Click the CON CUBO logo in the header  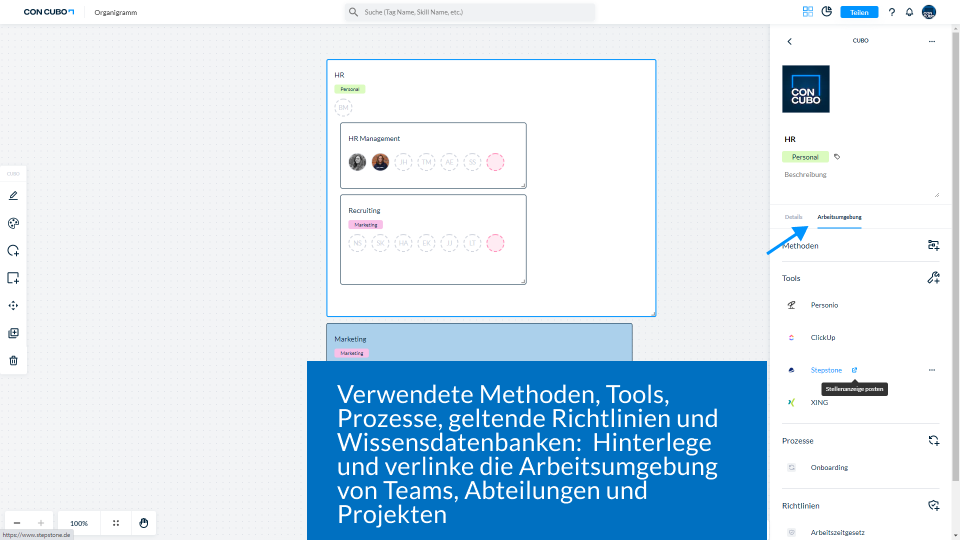[49, 12]
